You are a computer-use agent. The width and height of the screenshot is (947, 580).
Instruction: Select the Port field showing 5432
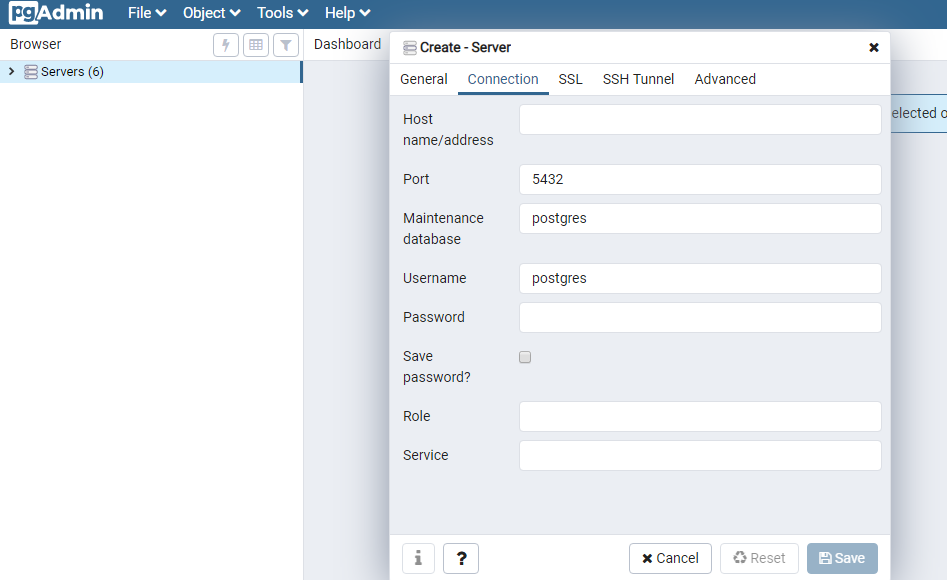pos(700,179)
